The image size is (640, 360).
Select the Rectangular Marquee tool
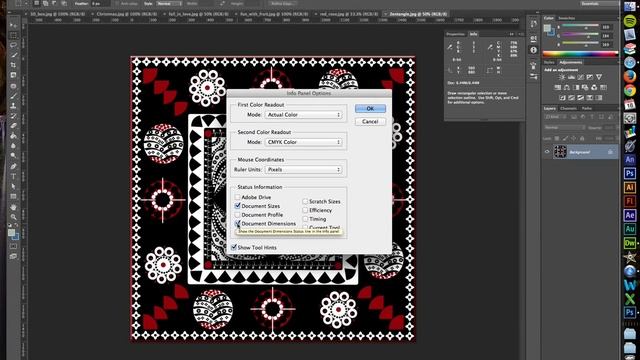click(x=13, y=35)
